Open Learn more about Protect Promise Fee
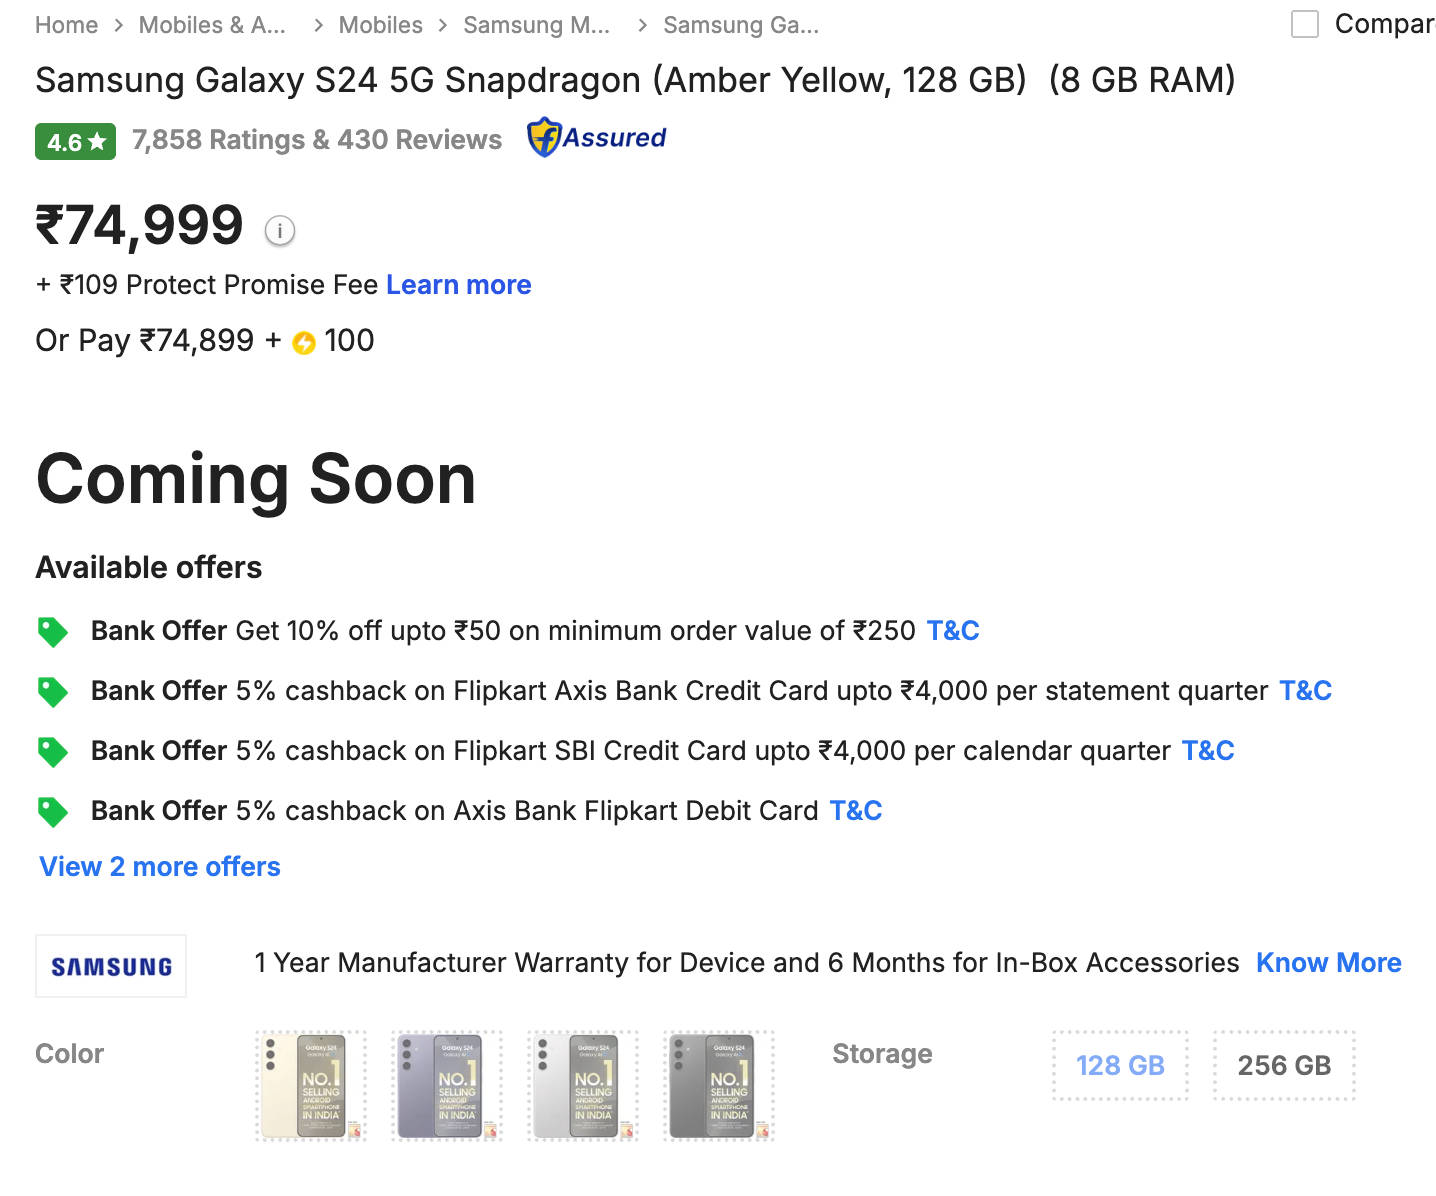 coord(458,285)
